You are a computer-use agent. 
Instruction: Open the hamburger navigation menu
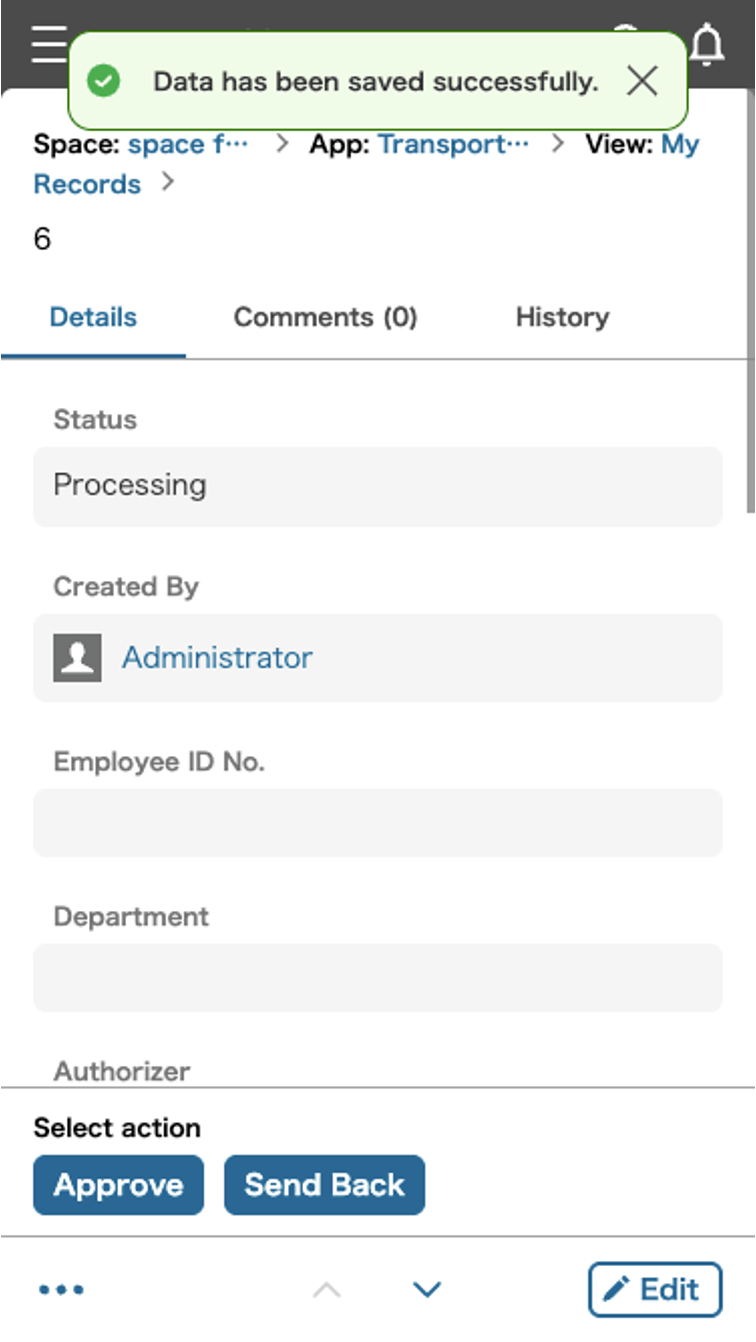(x=49, y=45)
